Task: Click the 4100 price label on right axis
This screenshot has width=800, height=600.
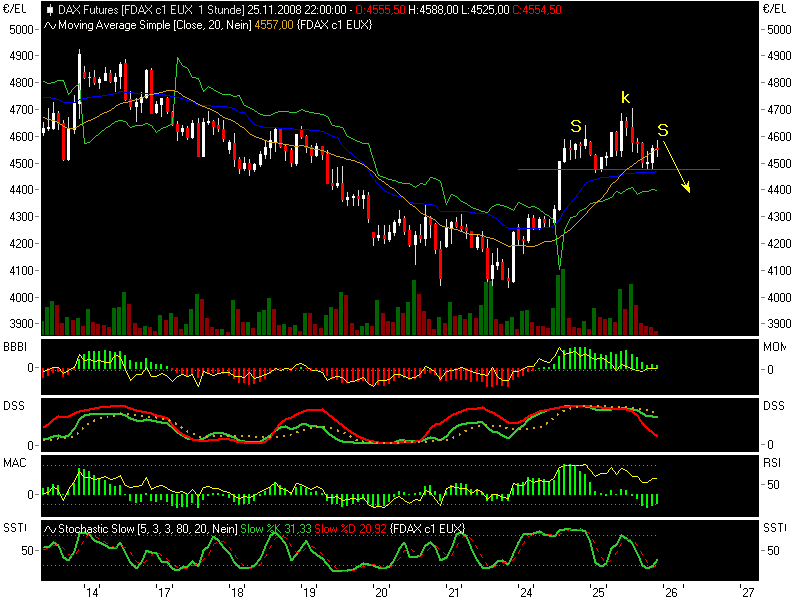Action: coord(780,271)
